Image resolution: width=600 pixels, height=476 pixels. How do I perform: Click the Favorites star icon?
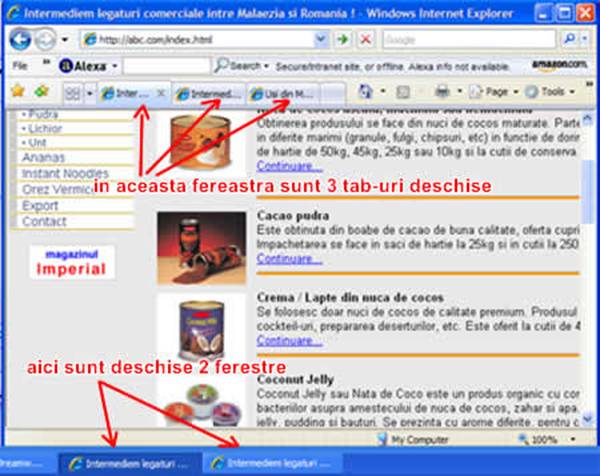pyautogui.click(x=17, y=91)
